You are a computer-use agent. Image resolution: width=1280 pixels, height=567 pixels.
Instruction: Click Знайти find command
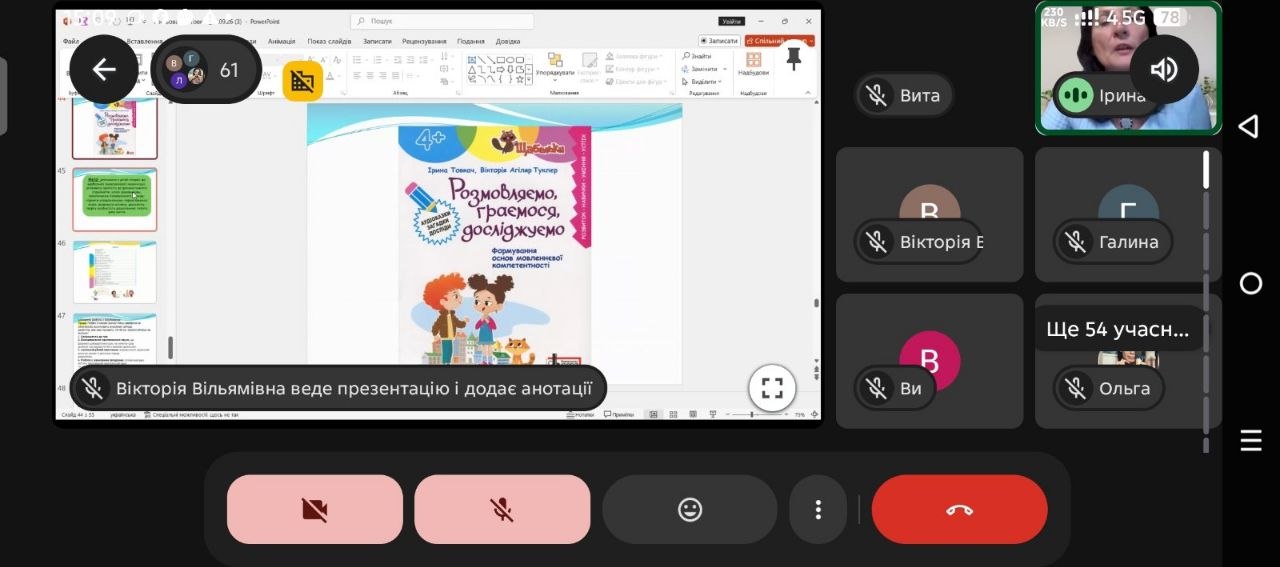[696, 57]
